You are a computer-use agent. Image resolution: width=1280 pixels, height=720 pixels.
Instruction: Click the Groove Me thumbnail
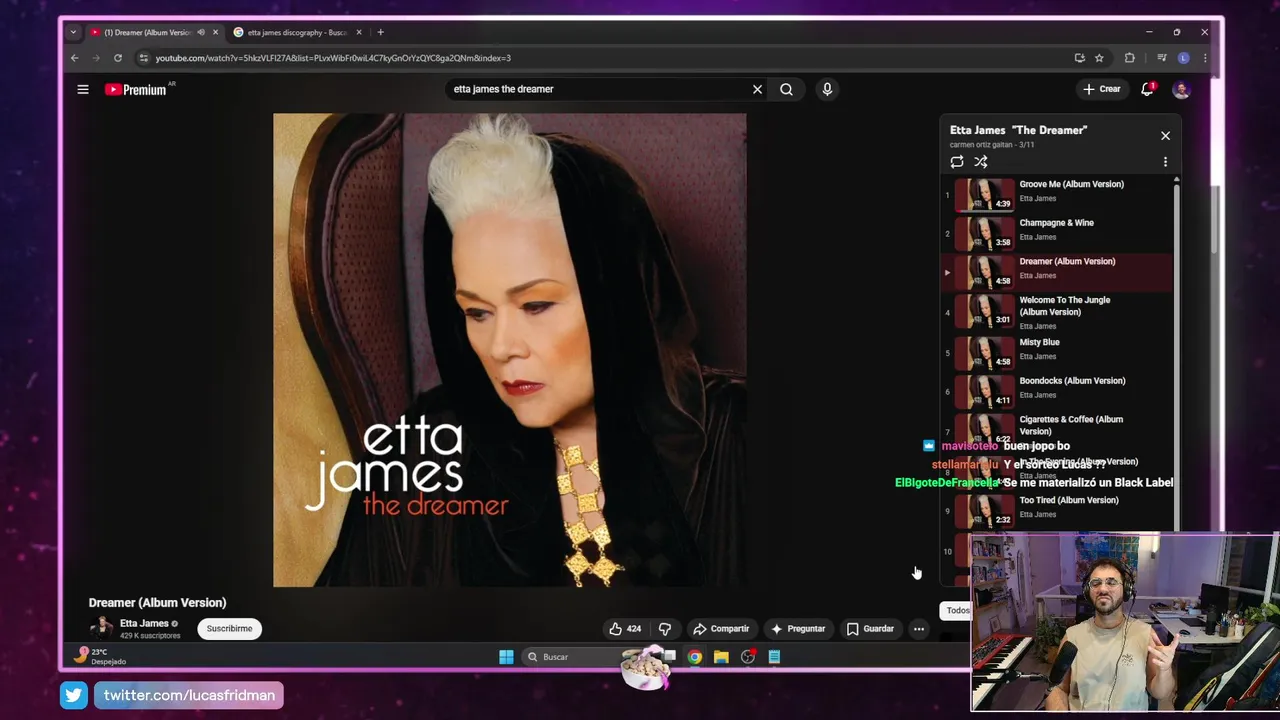(x=984, y=194)
